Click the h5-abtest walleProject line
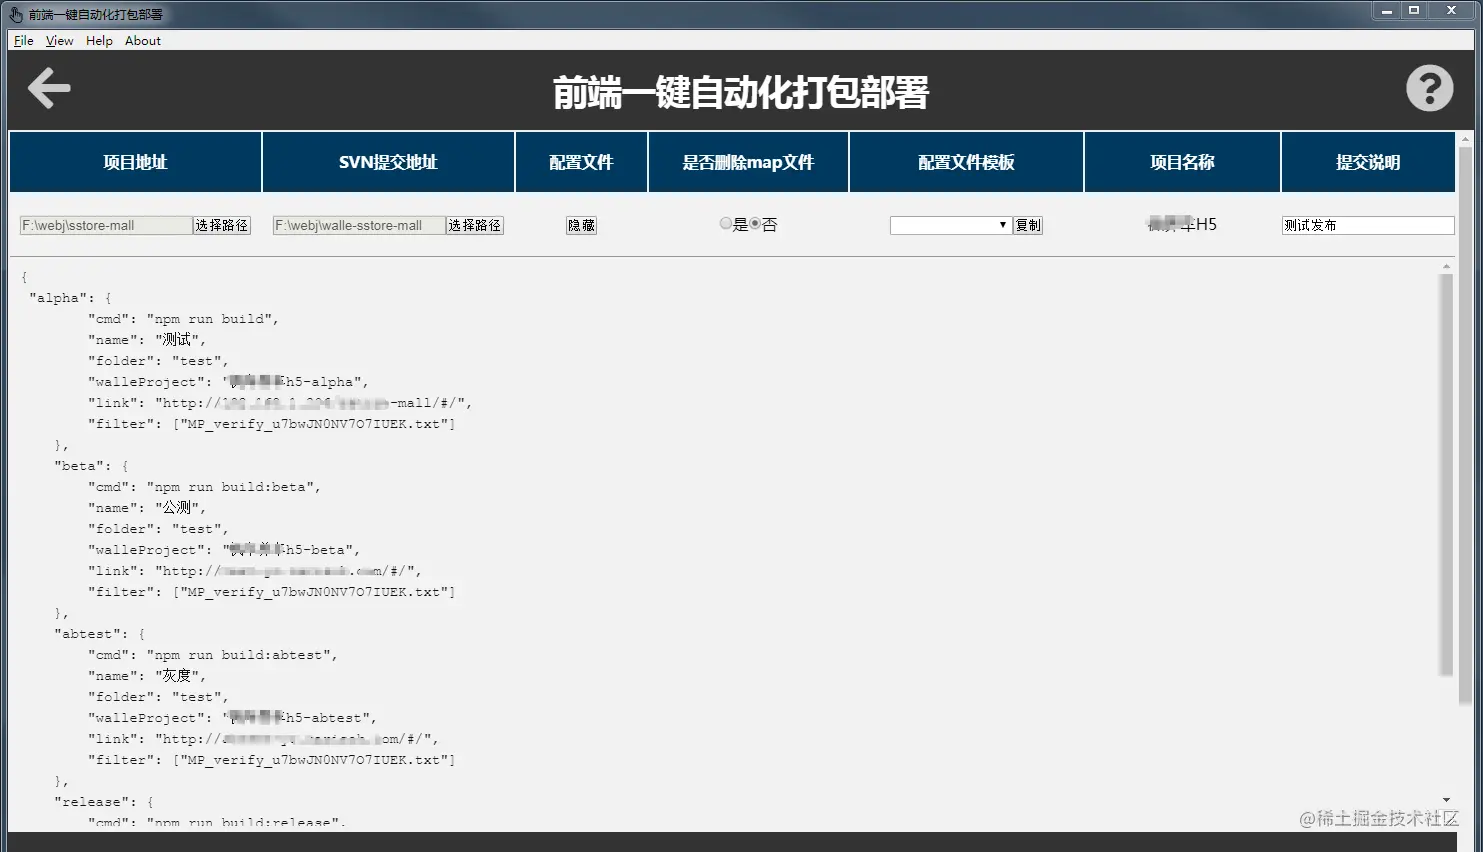This screenshot has width=1483, height=852. tap(232, 718)
